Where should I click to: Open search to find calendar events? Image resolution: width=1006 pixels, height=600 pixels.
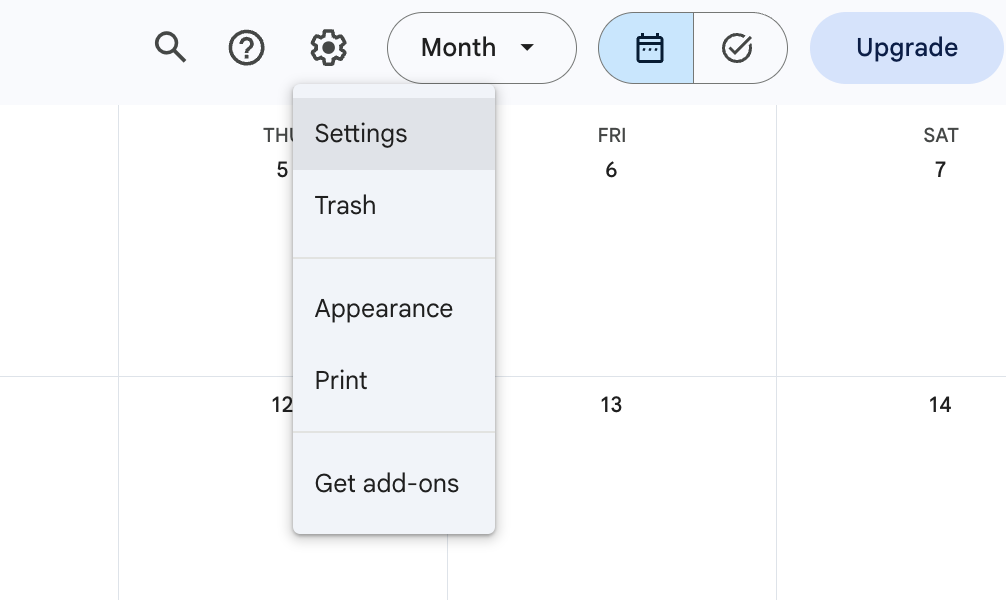pyautogui.click(x=170, y=47)
